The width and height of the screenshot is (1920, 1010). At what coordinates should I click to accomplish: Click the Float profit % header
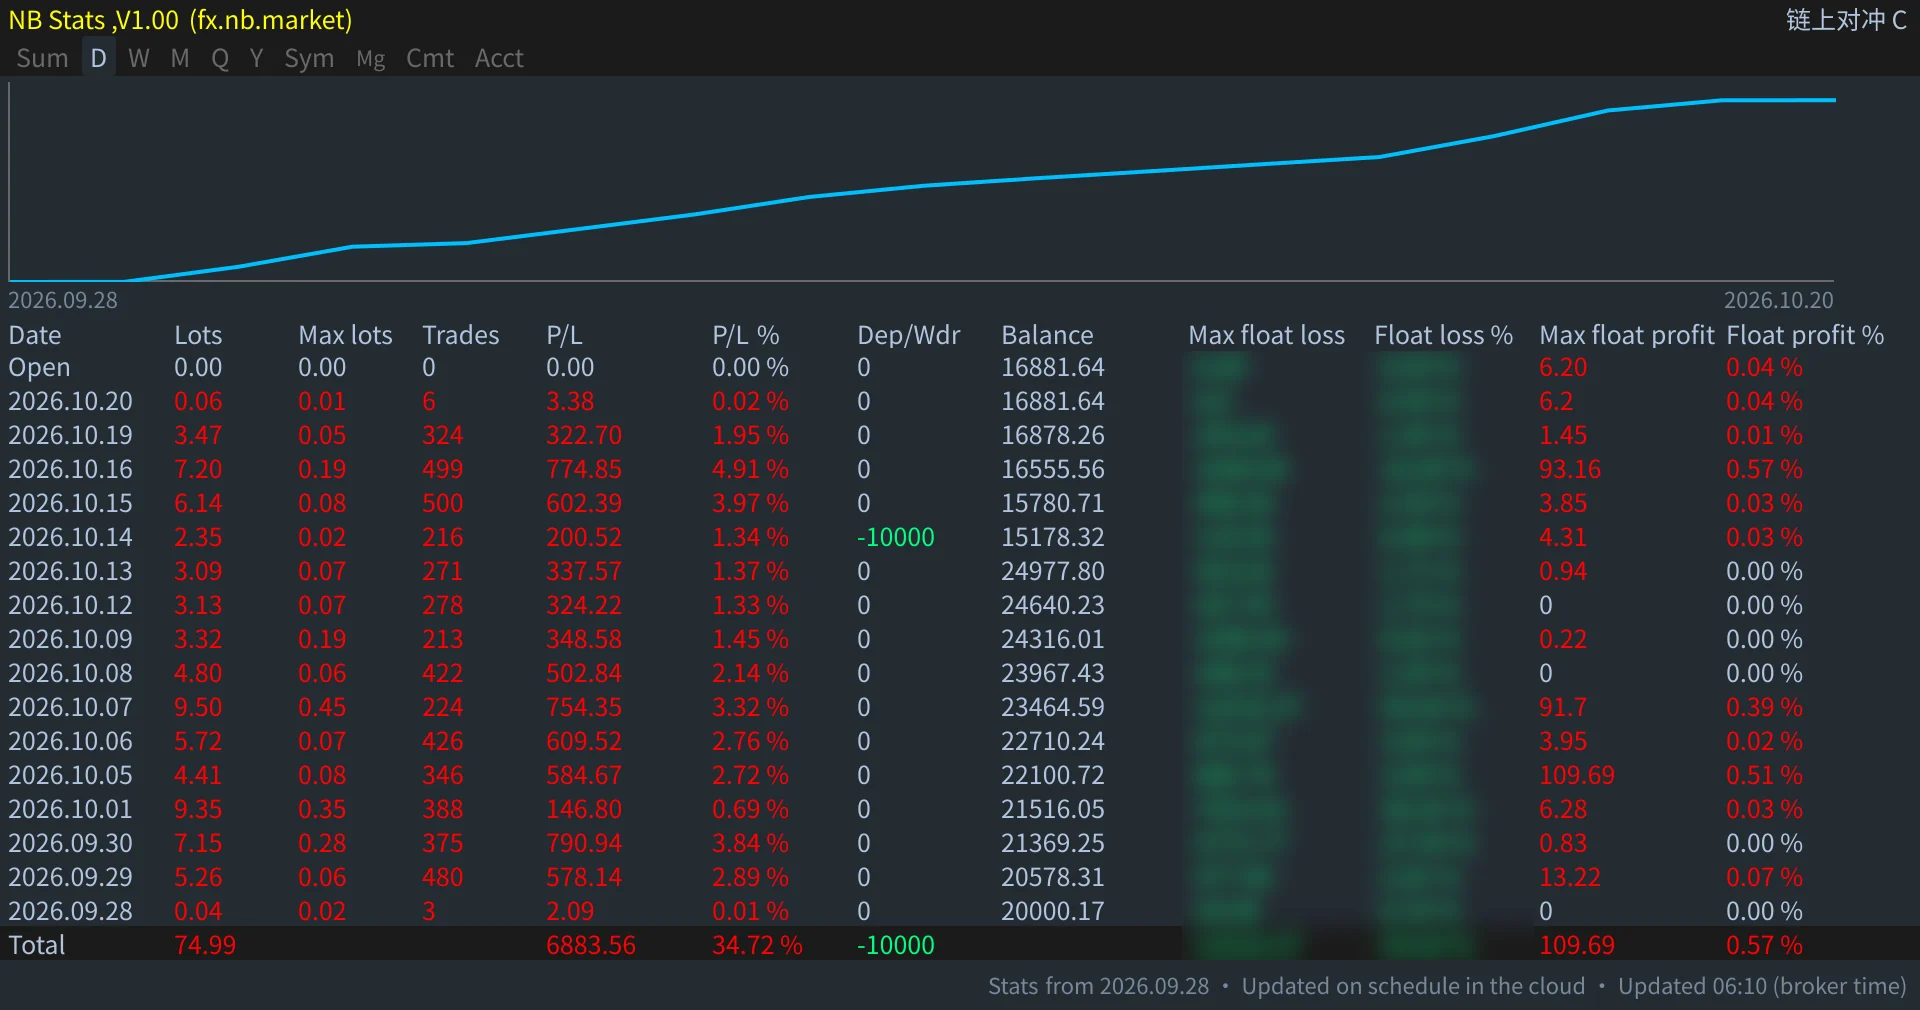pos(1805,335)
